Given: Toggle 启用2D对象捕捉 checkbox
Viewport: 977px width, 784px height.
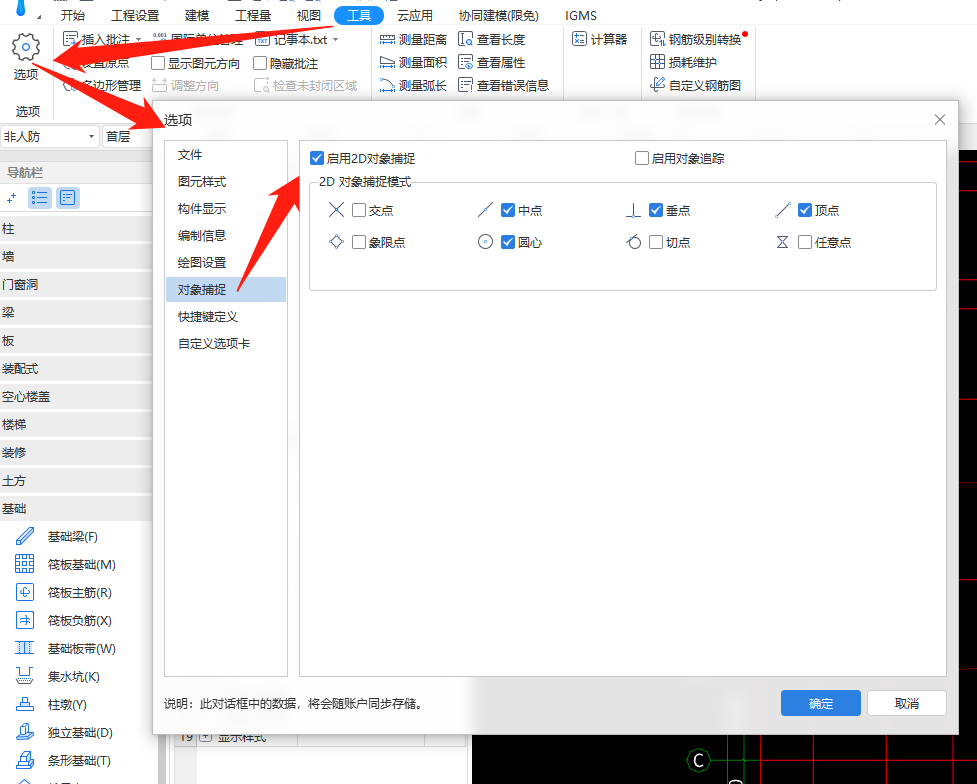Looking at the screenshot, I should tap(317, 158).
